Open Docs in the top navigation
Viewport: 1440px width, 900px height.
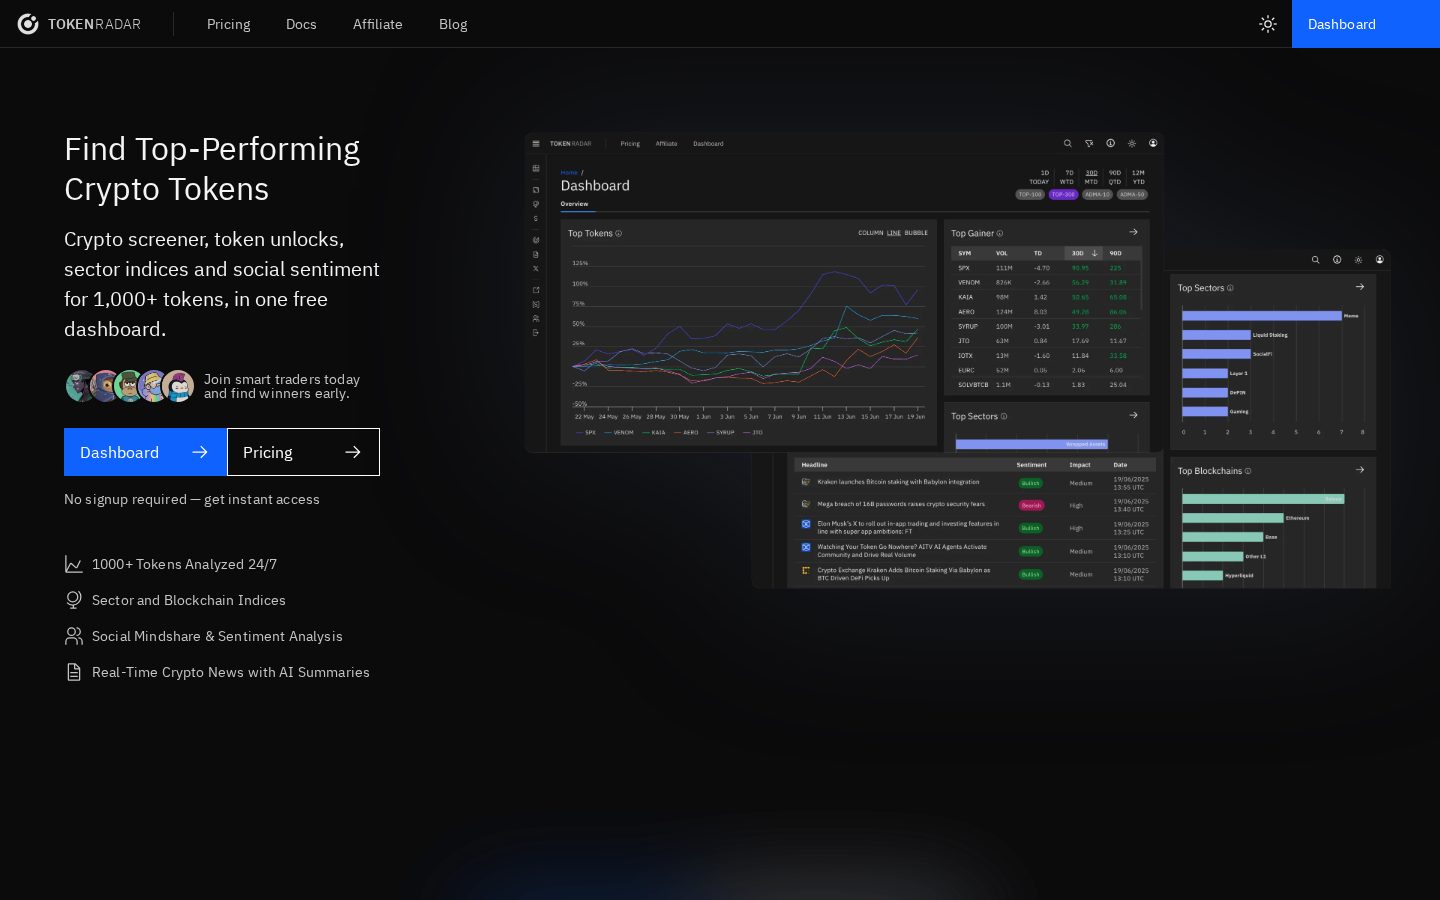point(301,24)
